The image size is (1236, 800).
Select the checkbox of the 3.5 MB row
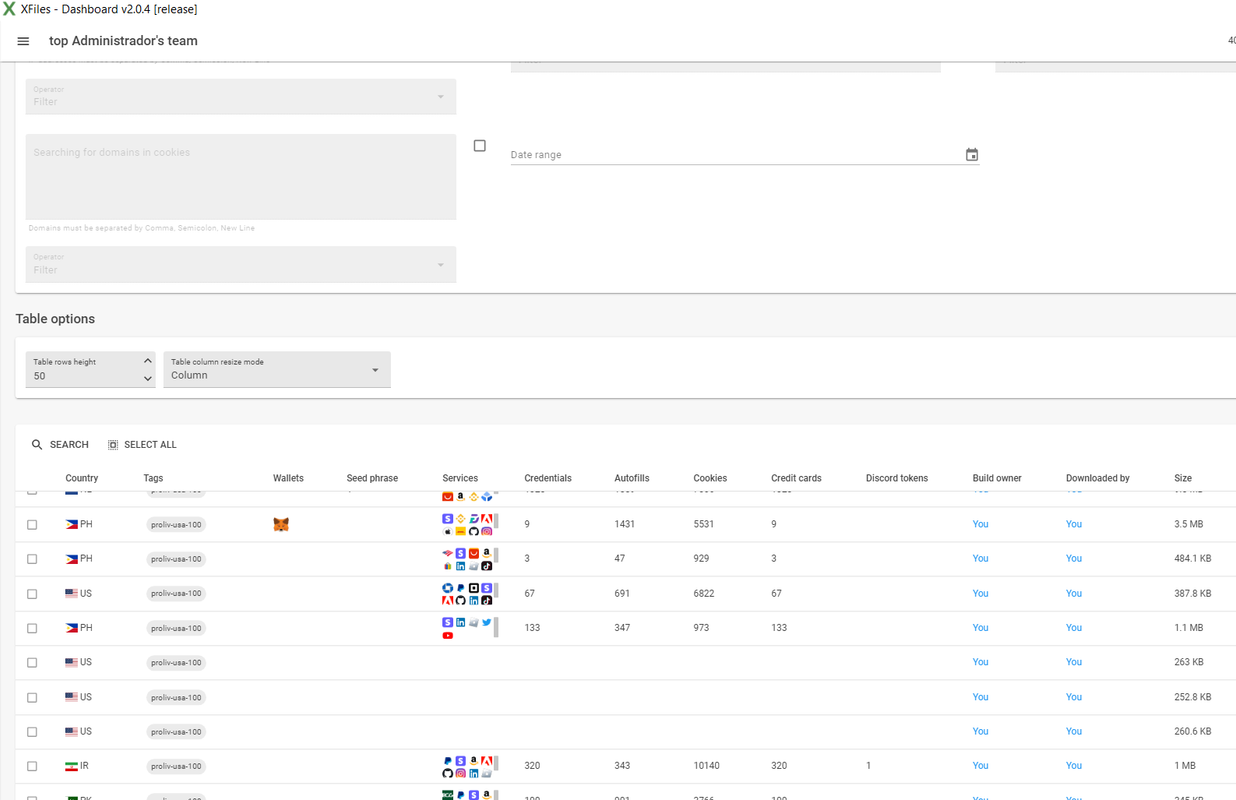[x=32, y=524]
